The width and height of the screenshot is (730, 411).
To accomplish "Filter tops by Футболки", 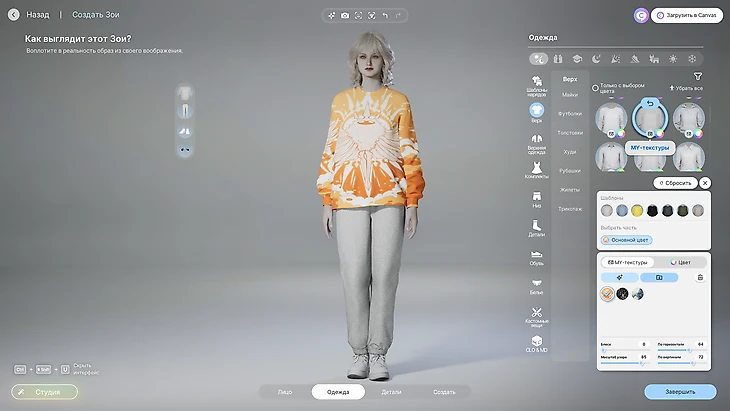I will [570, 114].
